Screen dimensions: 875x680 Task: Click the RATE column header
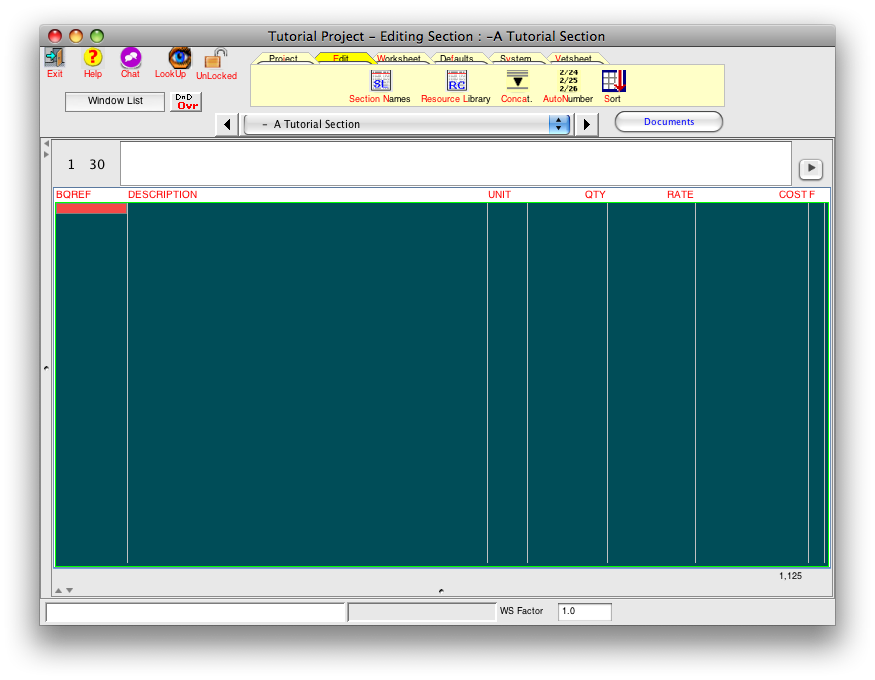(x=680, y=195)
